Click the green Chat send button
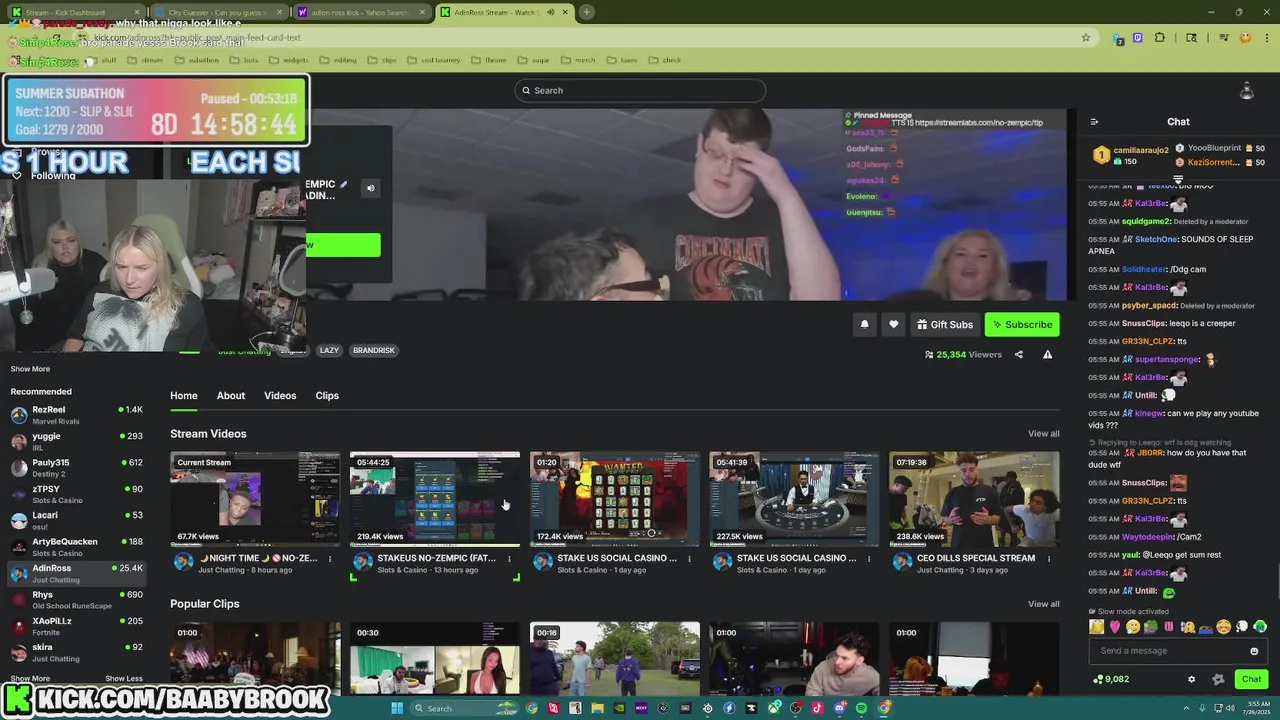Screen dimensions: 1280x720 click(x=1251, y=679)
